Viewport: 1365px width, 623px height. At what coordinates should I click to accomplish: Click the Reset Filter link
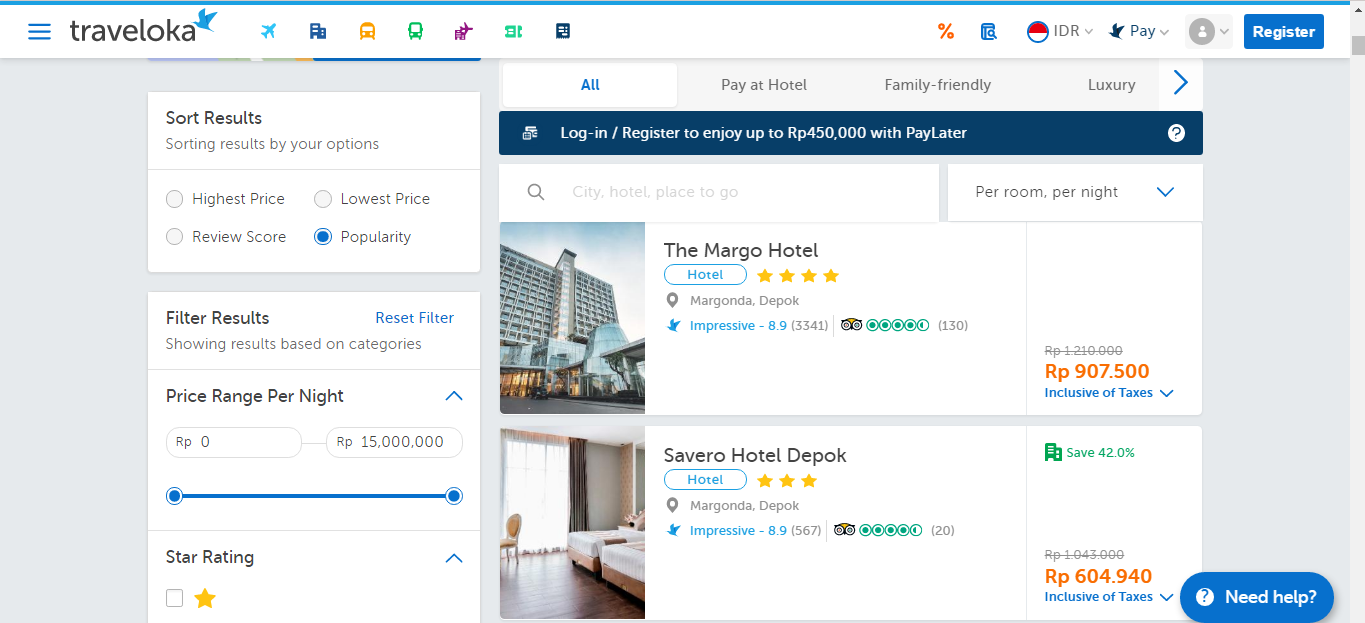[414, 318]
